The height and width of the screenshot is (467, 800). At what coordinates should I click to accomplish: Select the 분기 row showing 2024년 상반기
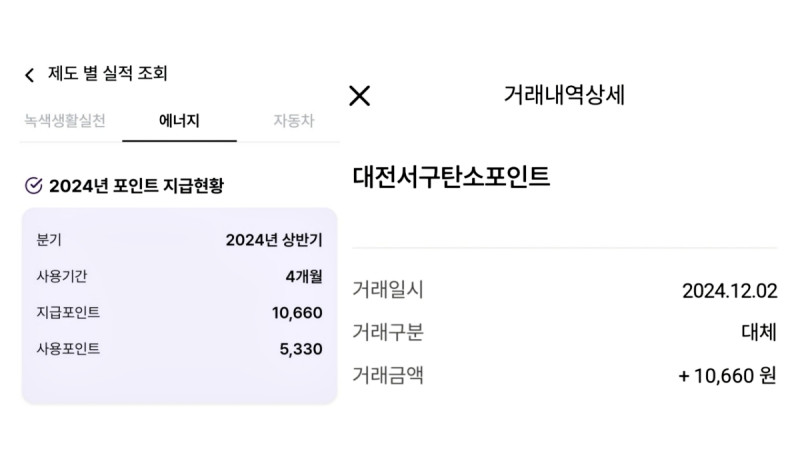(180, 240)
